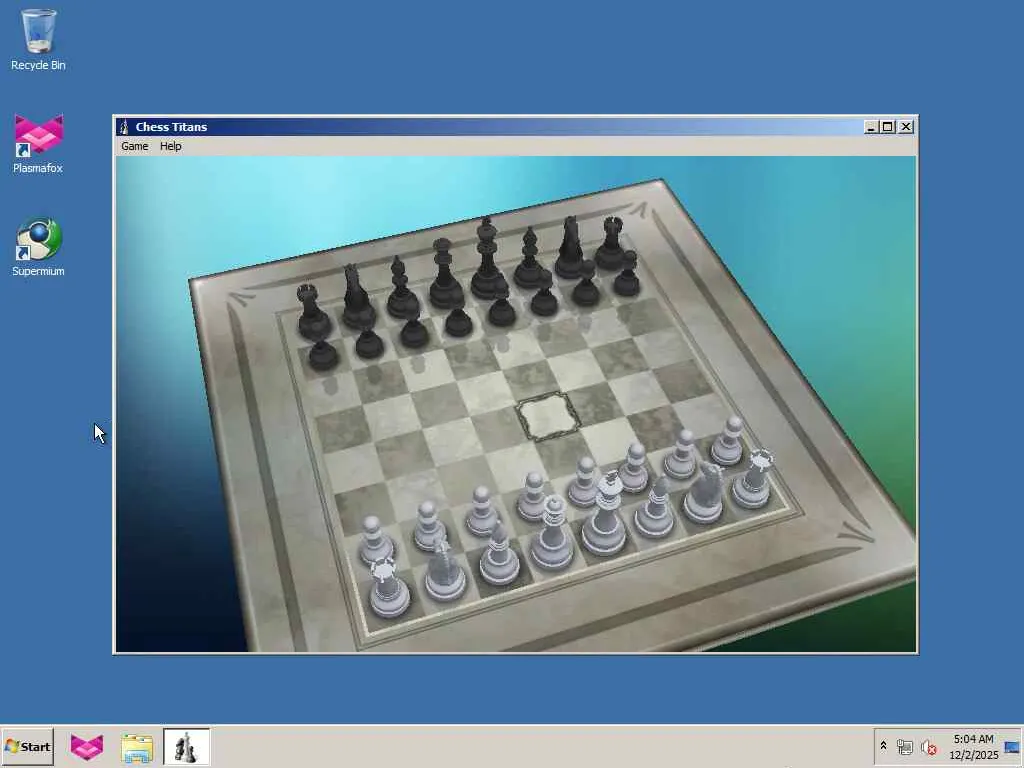1024x768 pixels.
Task: Open the Help menu
Action: (x=170, y=146)
